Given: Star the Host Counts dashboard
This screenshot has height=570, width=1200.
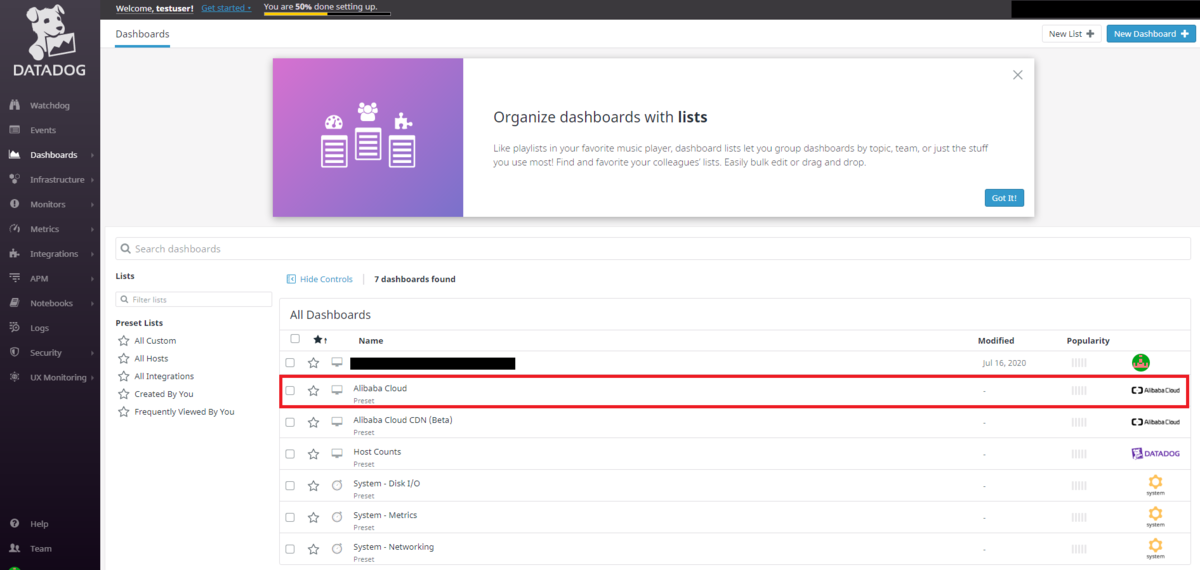Looking at the screenshot, I should coord(313,453).
